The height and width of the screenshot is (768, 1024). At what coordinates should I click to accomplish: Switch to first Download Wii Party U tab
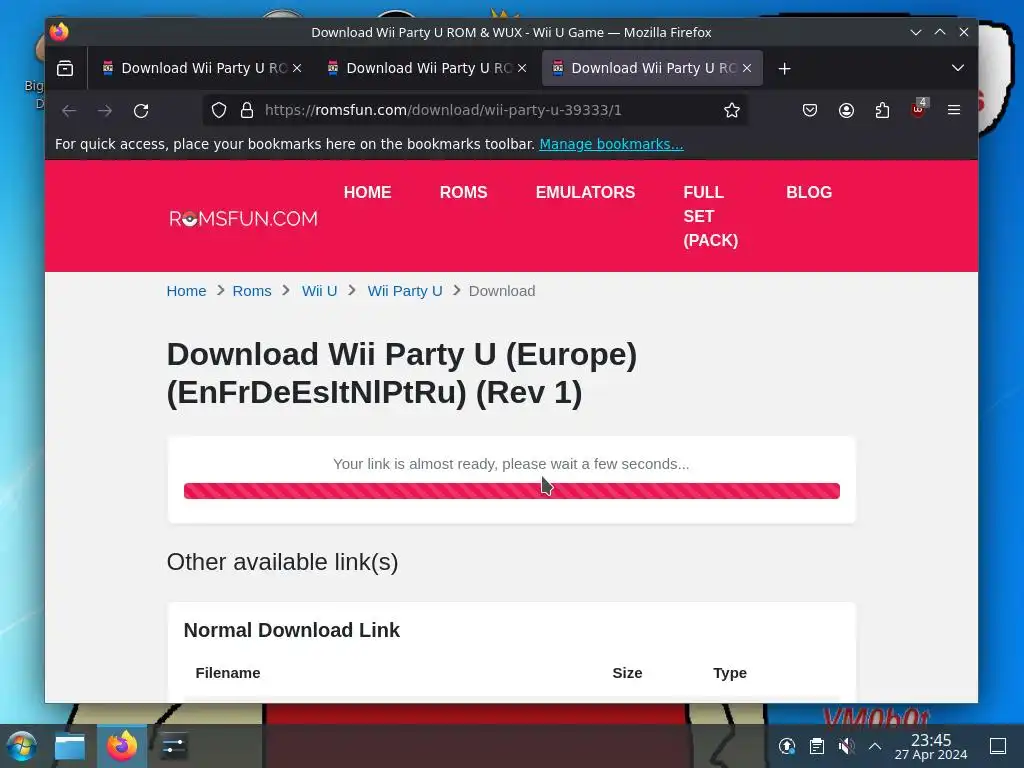coord(202,68)
